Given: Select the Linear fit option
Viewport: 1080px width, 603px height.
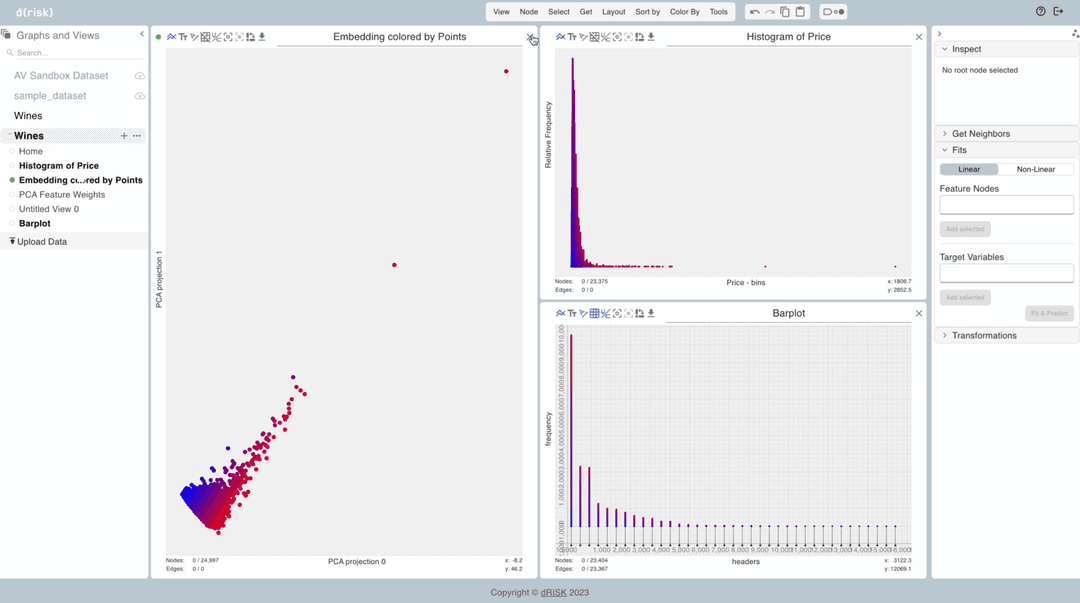Looking at the screenshot, I should coord(969,169).
